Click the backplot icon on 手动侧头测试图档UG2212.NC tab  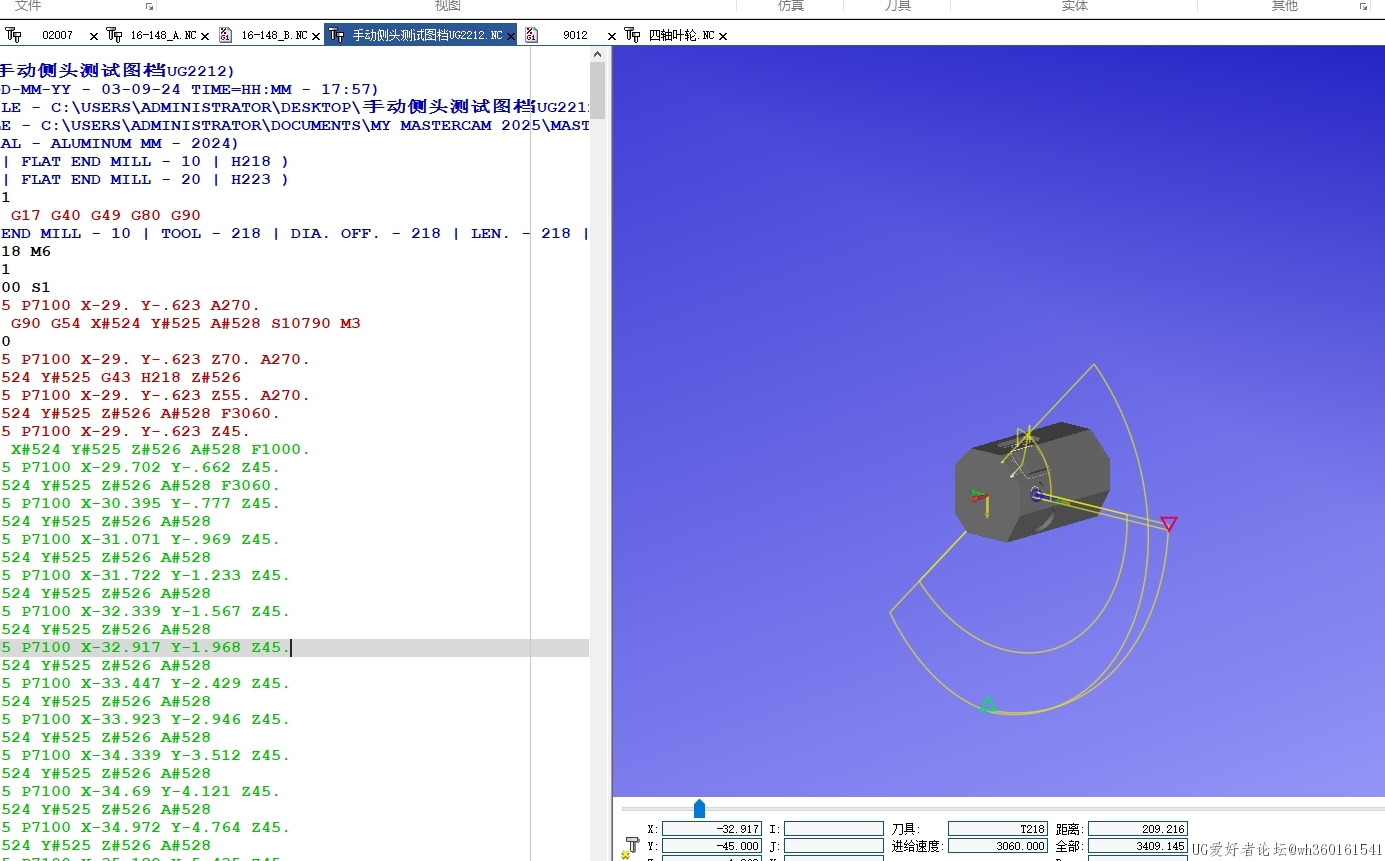pyautogui.click(x=336, y=35)
